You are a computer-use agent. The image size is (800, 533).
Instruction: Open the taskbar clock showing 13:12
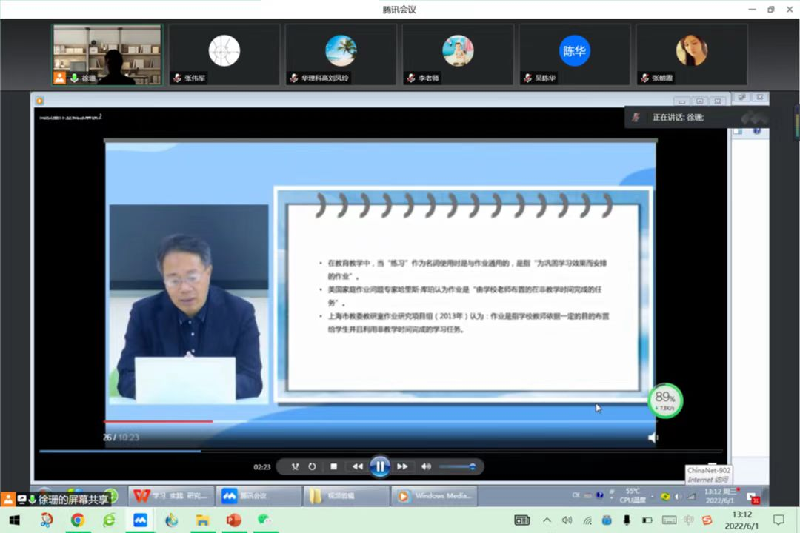coord(742,520)
